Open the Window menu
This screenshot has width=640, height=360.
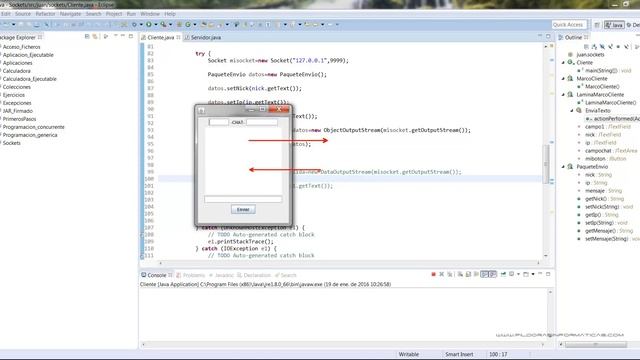pos(150,14)
